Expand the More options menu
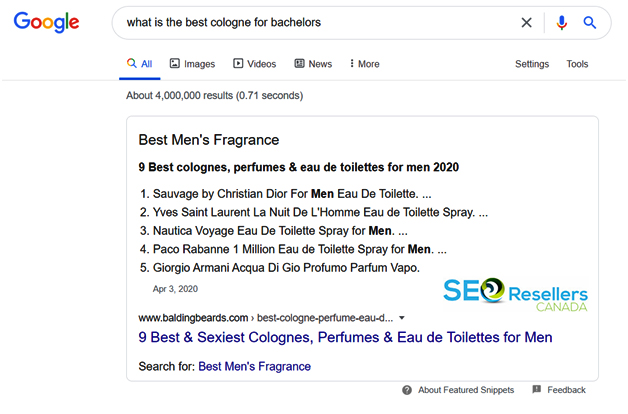The height and width of the screenshot is (414, 628). coord(364,64)
